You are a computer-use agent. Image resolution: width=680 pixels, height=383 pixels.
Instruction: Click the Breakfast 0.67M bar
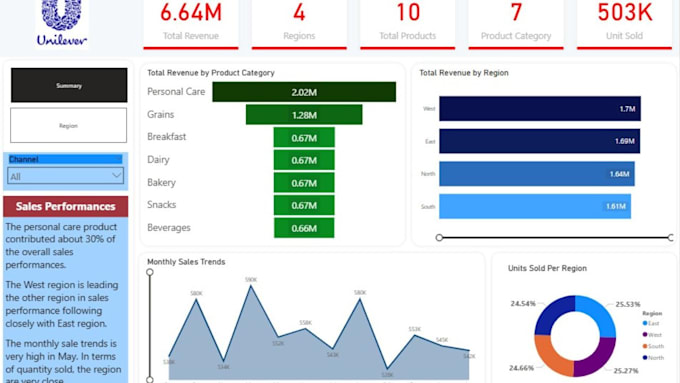tap(304, 137)
